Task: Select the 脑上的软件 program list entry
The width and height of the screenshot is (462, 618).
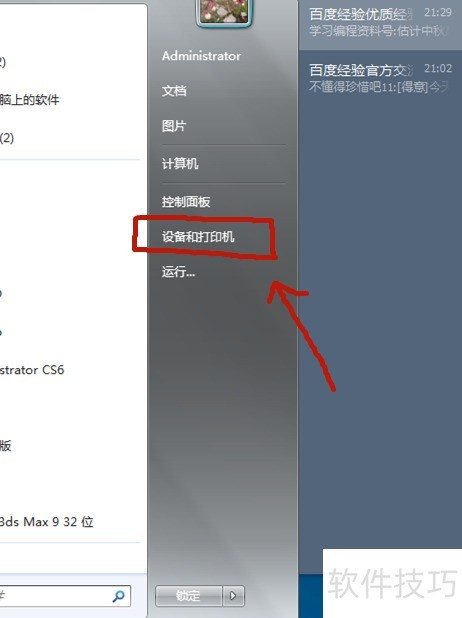Action: 30,100
